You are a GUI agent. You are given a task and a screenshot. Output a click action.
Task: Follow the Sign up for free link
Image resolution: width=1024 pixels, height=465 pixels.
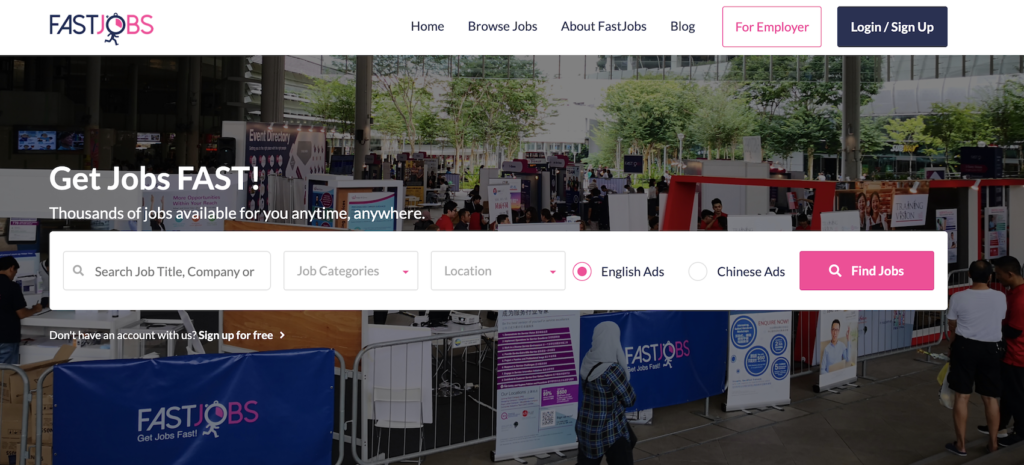point(236,335)
